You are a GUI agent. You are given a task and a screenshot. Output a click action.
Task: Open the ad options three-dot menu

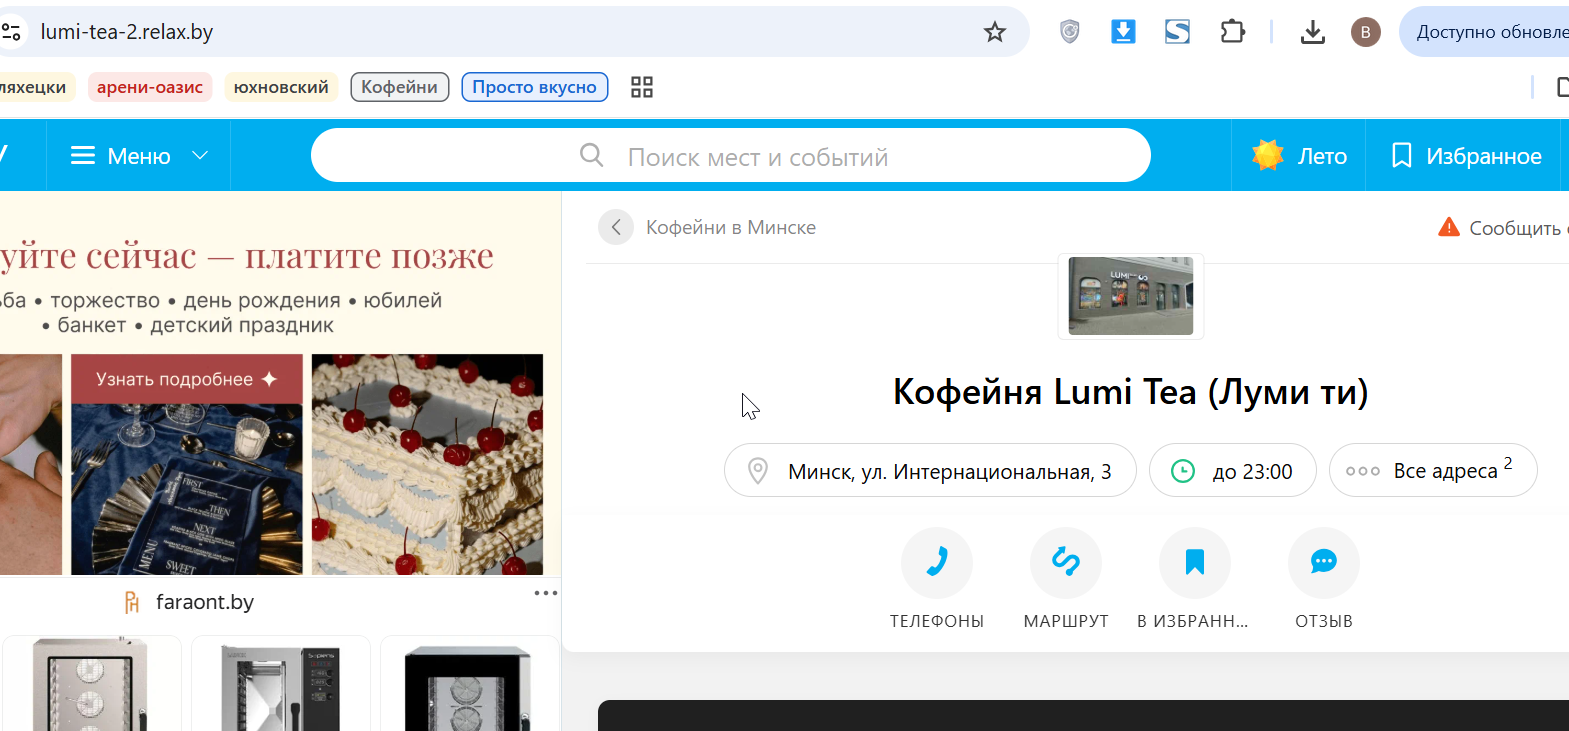click(545, 593)
